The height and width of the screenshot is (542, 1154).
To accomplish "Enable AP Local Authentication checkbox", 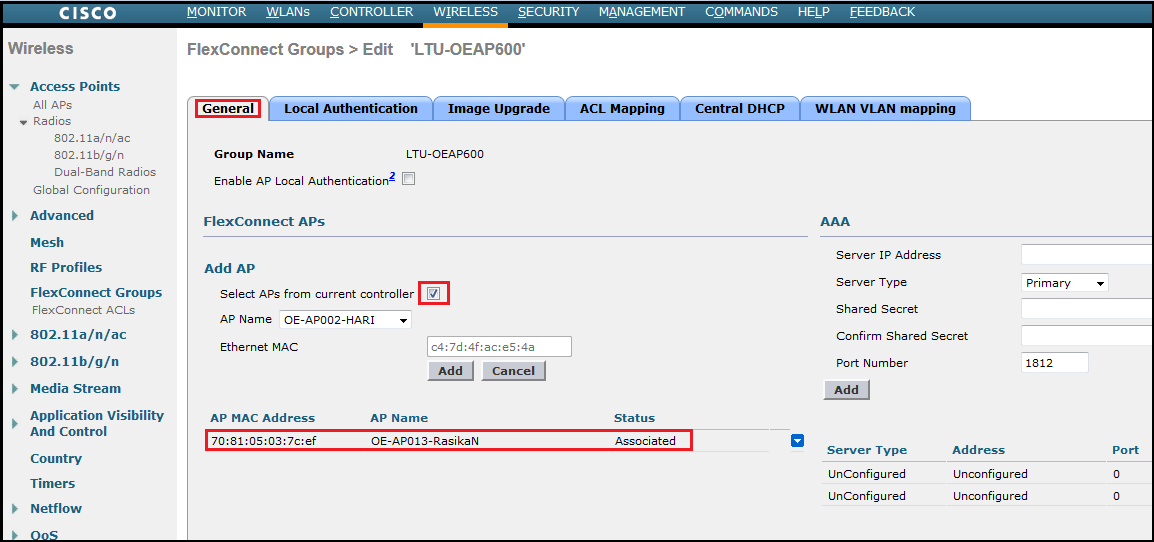I will pos(408,180).
